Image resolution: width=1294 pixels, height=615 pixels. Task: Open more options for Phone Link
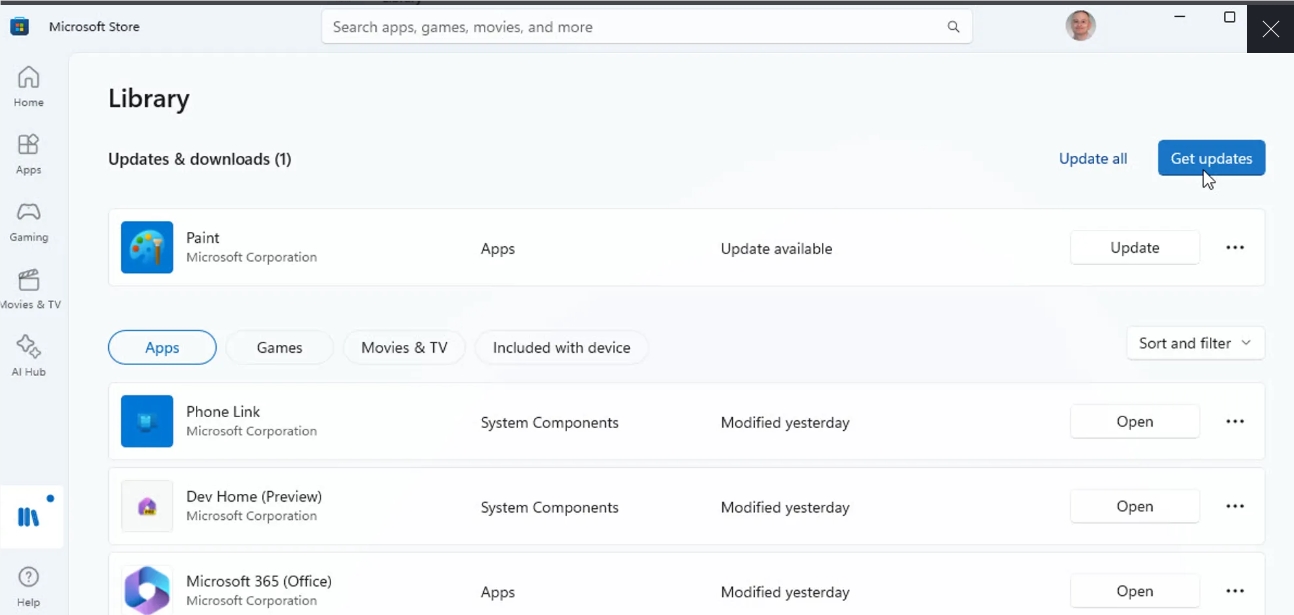(1235, 421)
